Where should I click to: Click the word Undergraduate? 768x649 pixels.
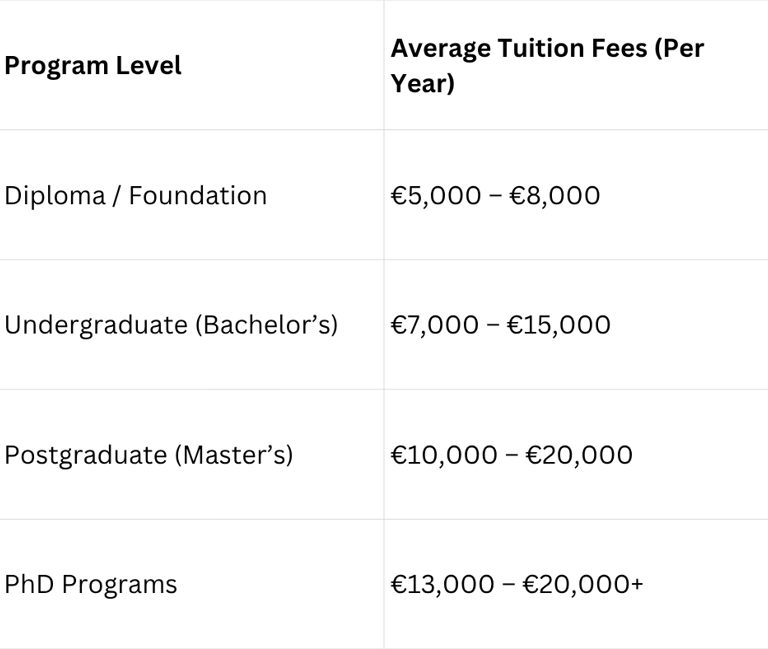click(x=89, y=325)
